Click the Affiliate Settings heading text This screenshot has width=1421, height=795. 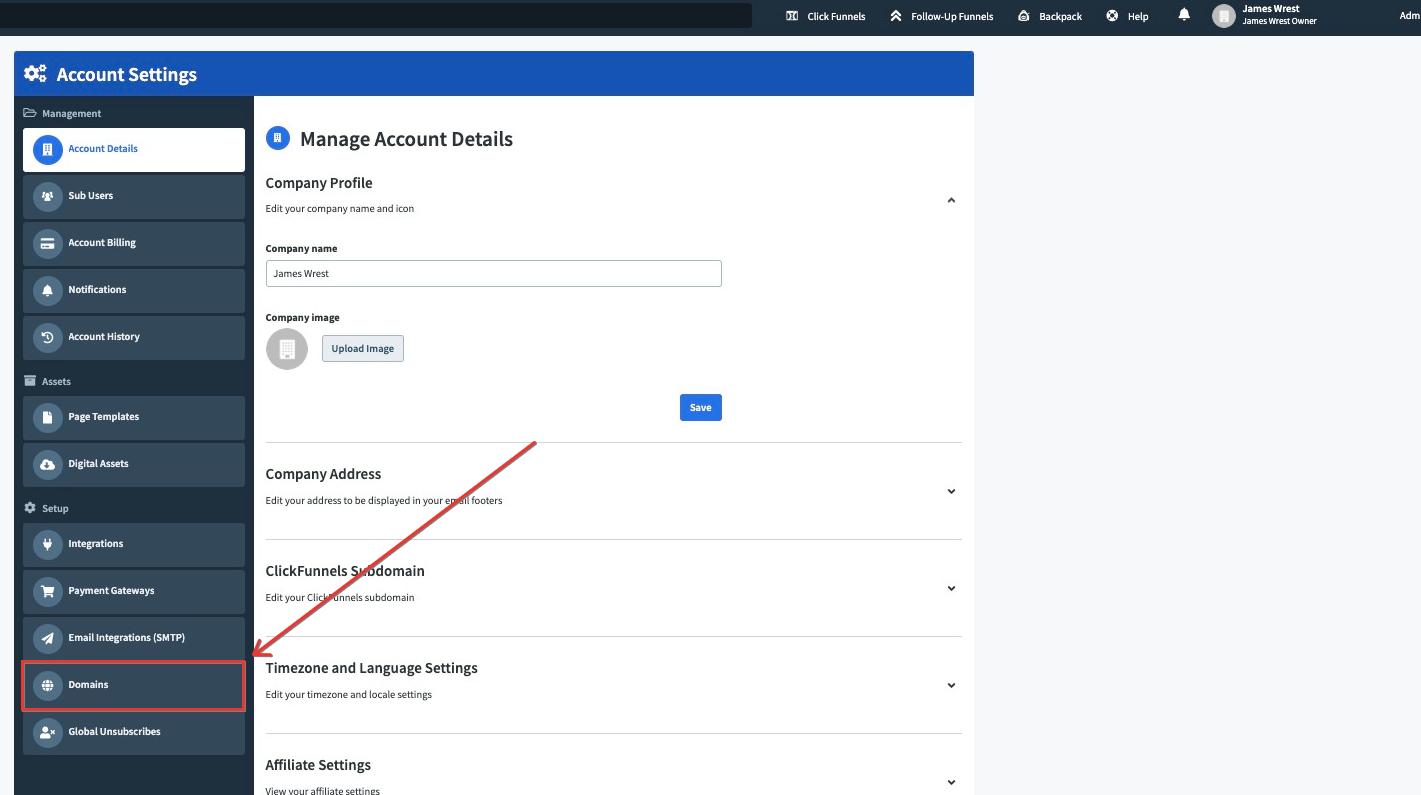pos(318,765)
